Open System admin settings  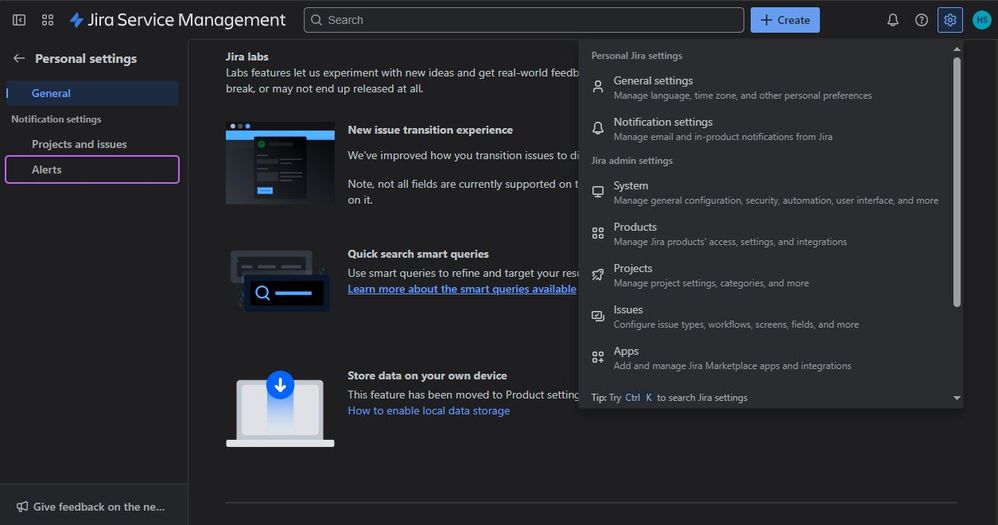[766, 192]
